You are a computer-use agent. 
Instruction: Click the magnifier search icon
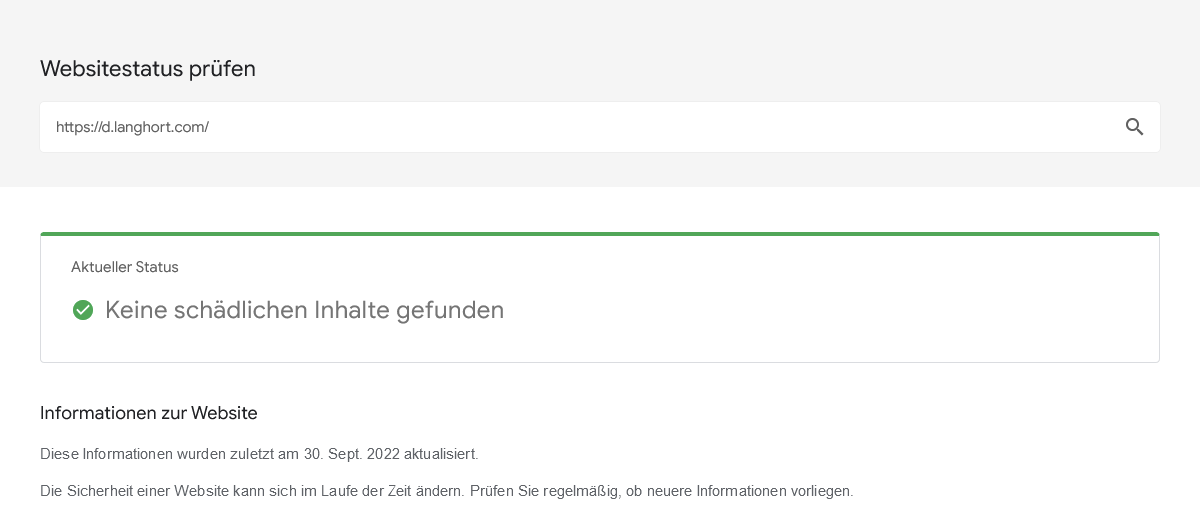click(1134, 127)
